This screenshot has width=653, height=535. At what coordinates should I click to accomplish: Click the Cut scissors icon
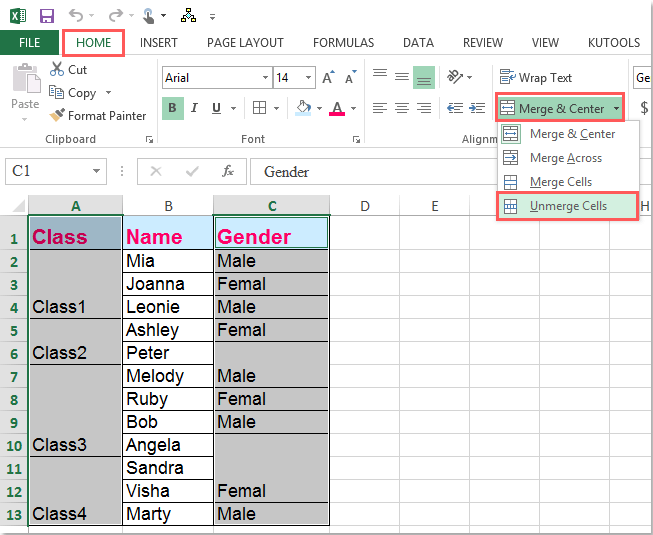(x=56, y=70)
